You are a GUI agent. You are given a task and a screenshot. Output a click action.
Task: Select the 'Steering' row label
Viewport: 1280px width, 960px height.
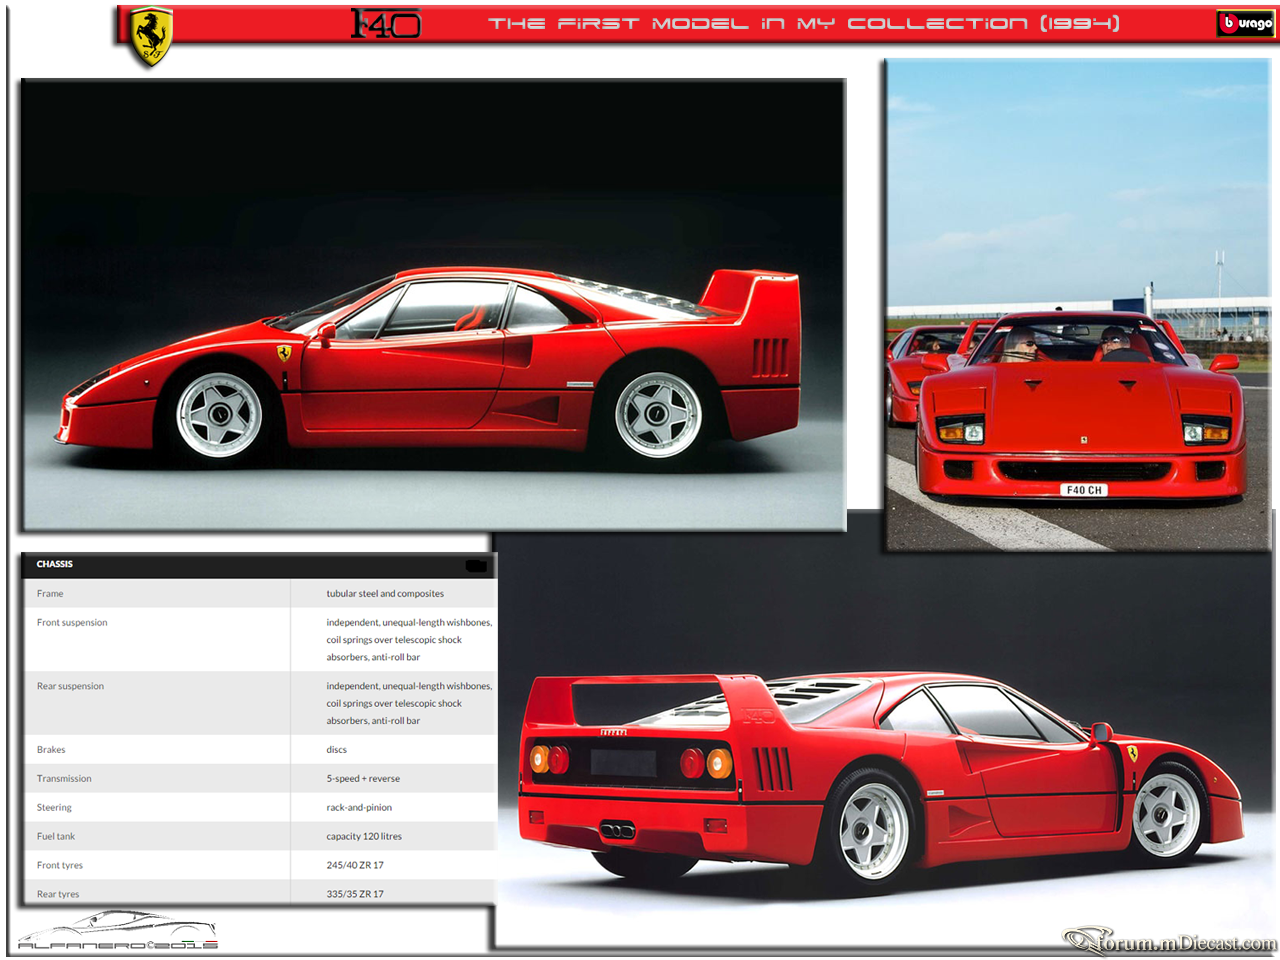(54, 808)
